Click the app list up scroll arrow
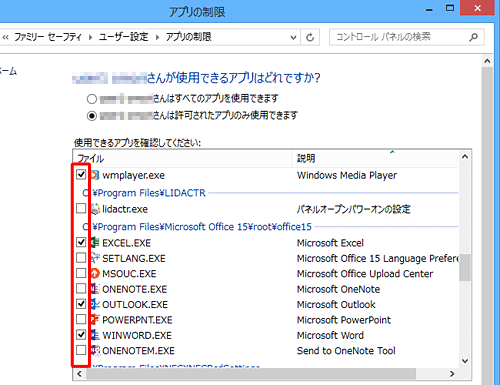The width and height of the screenshot is (500, 385). [x=465, y=157]
